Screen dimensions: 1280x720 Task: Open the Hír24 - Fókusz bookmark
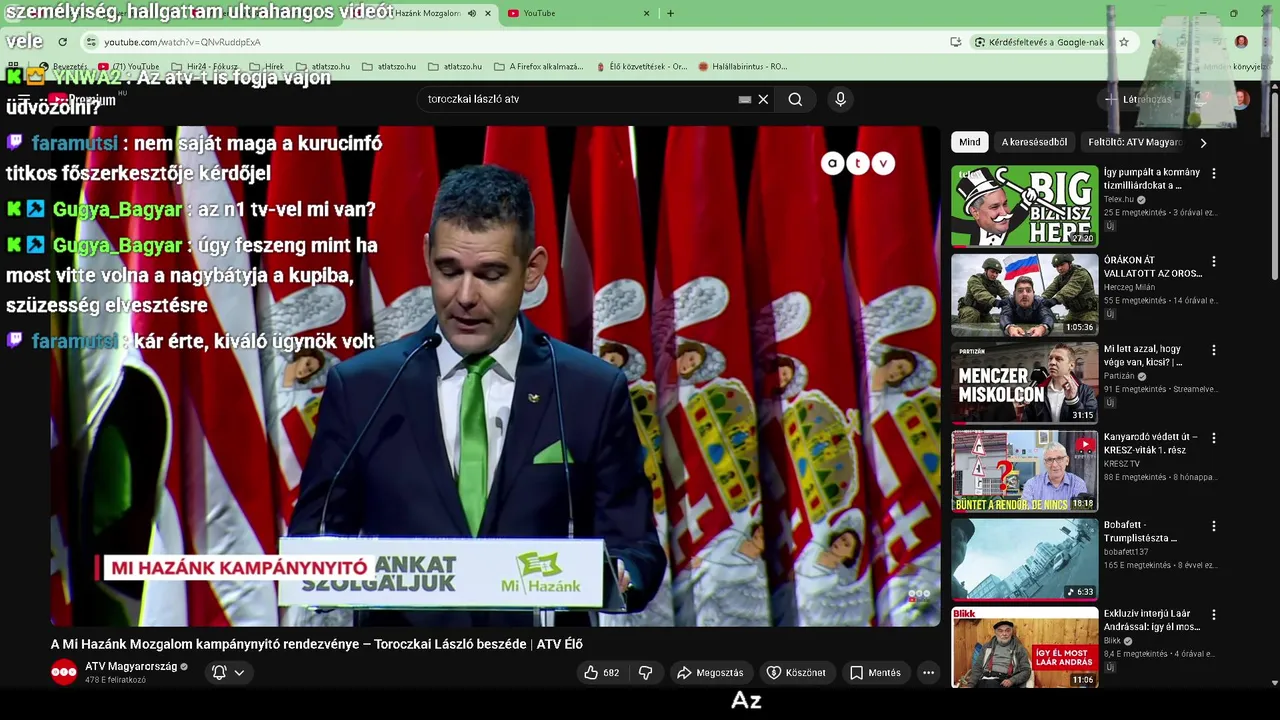pyautogui.click(x=204, y=67)
